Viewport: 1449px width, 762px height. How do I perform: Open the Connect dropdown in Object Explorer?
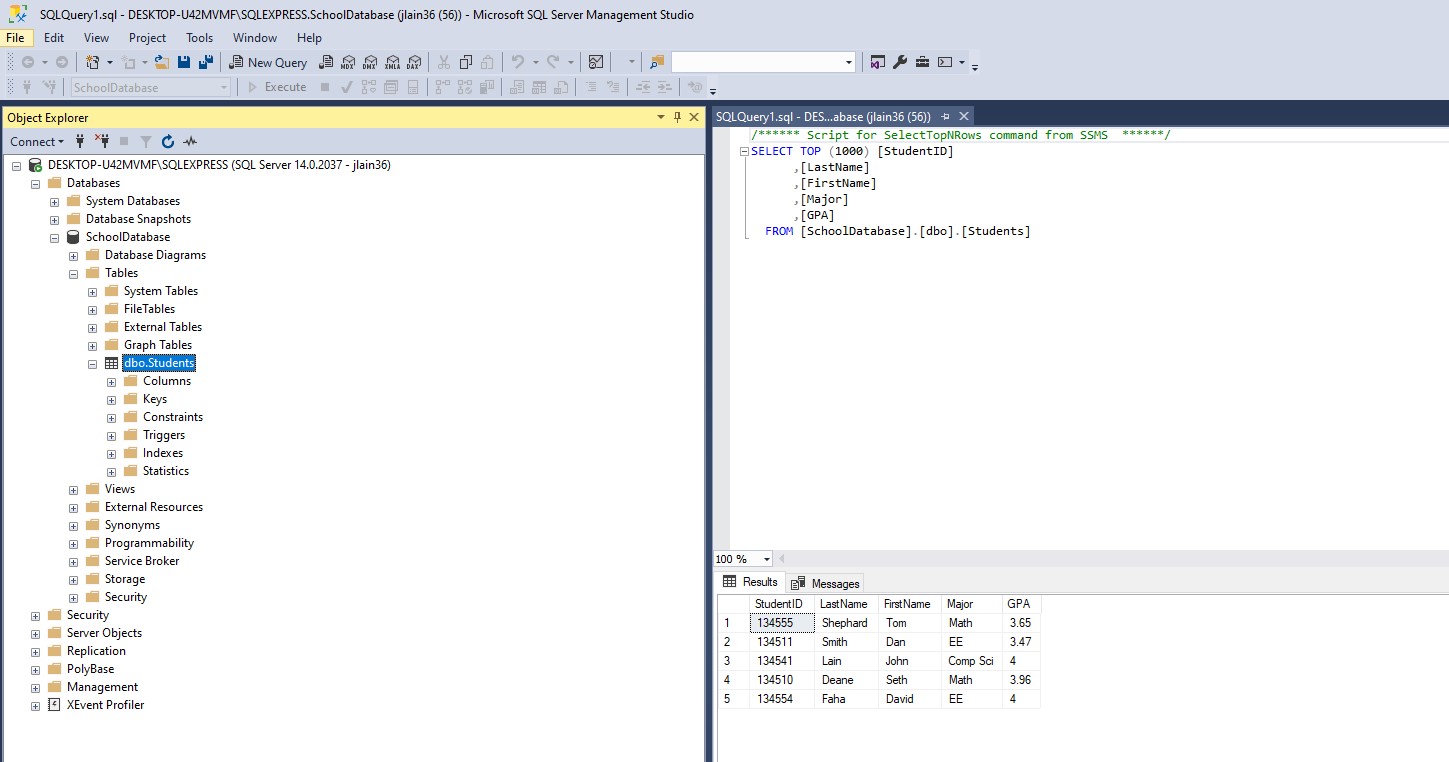tap(37, 142)
